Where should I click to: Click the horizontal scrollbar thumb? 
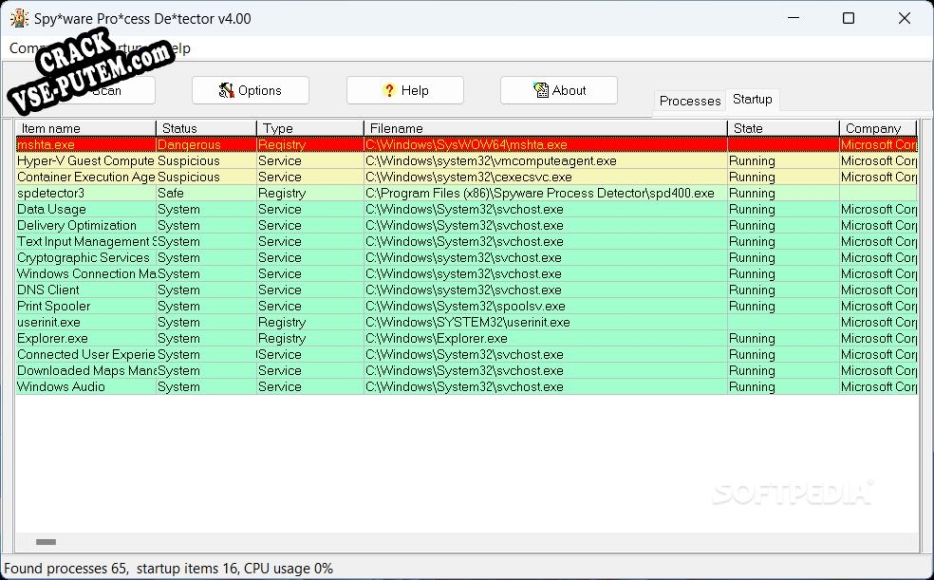(46, 542)
